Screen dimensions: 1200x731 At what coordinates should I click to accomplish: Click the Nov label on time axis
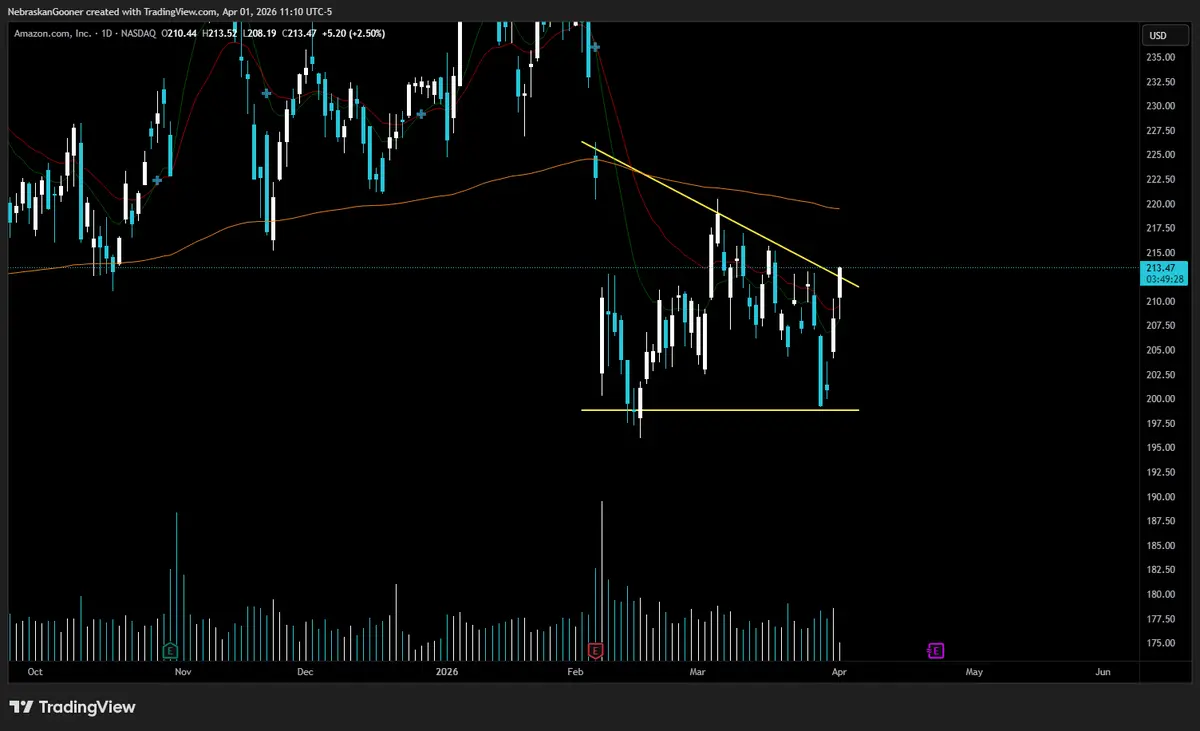coord(183,673)
